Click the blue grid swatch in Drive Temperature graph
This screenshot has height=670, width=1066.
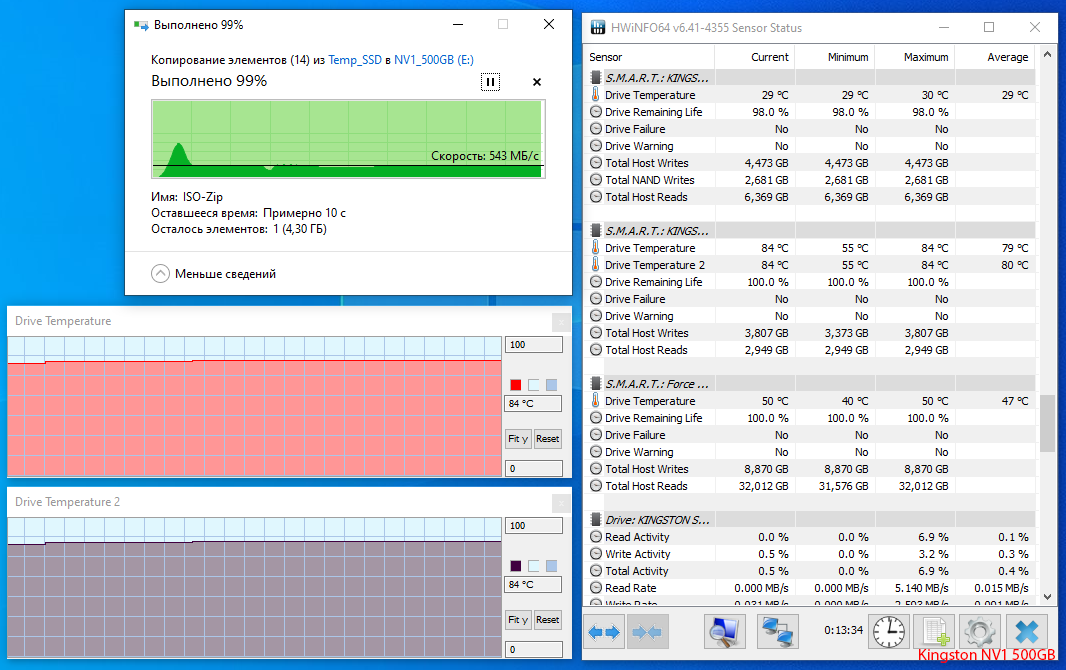[x=551, y=385]
